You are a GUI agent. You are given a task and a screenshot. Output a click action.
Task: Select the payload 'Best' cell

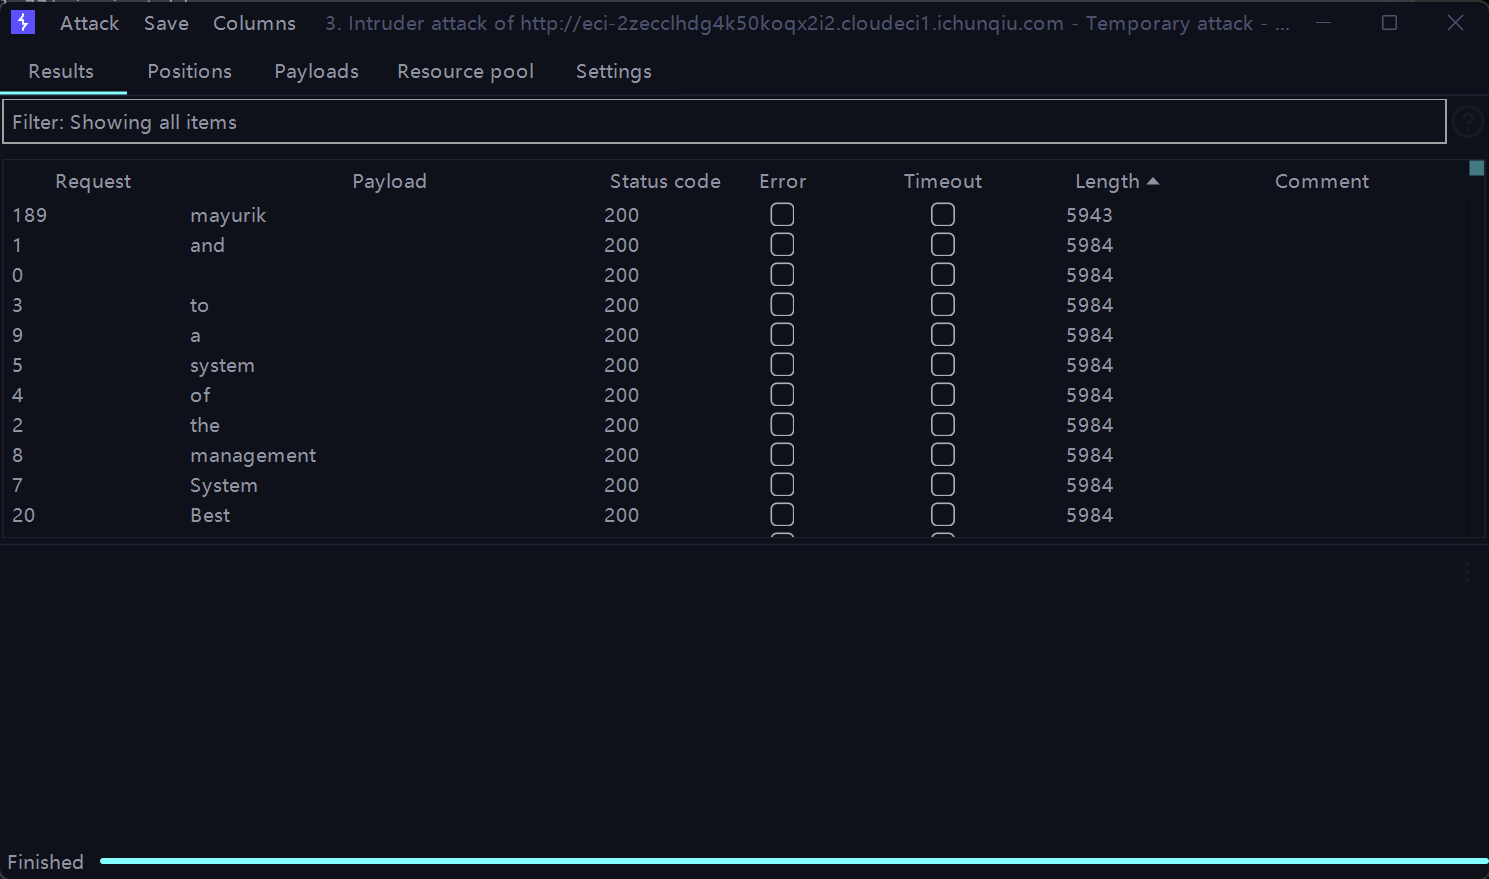tap(210, 515)
